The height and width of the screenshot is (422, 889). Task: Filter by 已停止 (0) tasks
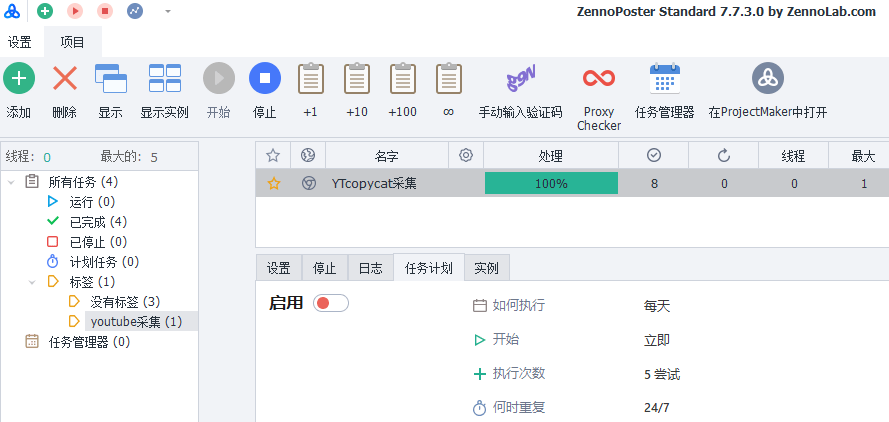tap(98, 242)
